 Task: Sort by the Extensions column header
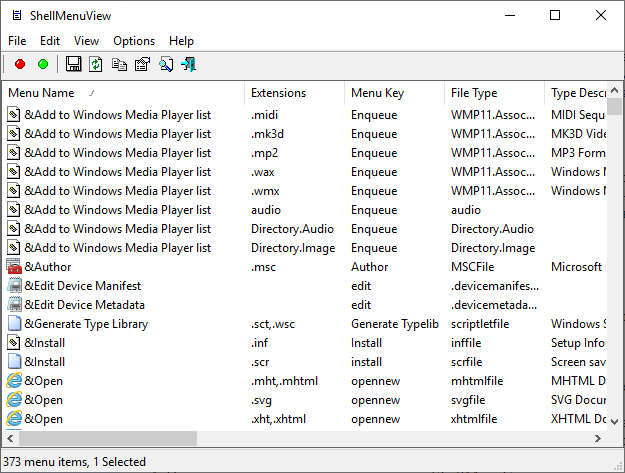click(x=295, y=93)
